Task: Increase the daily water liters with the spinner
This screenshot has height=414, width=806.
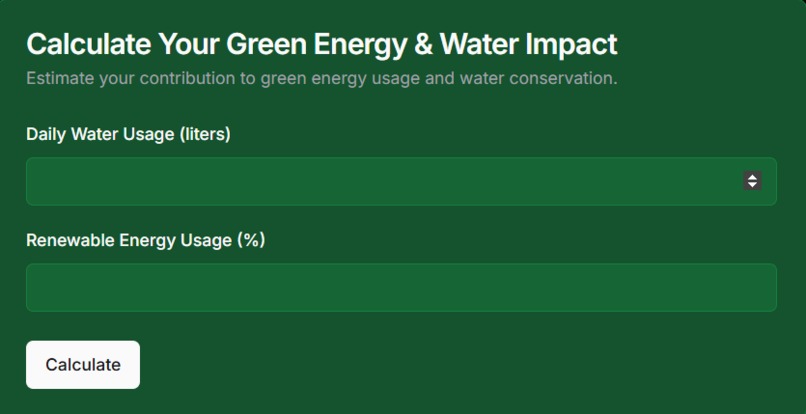Action: point(752,176)
